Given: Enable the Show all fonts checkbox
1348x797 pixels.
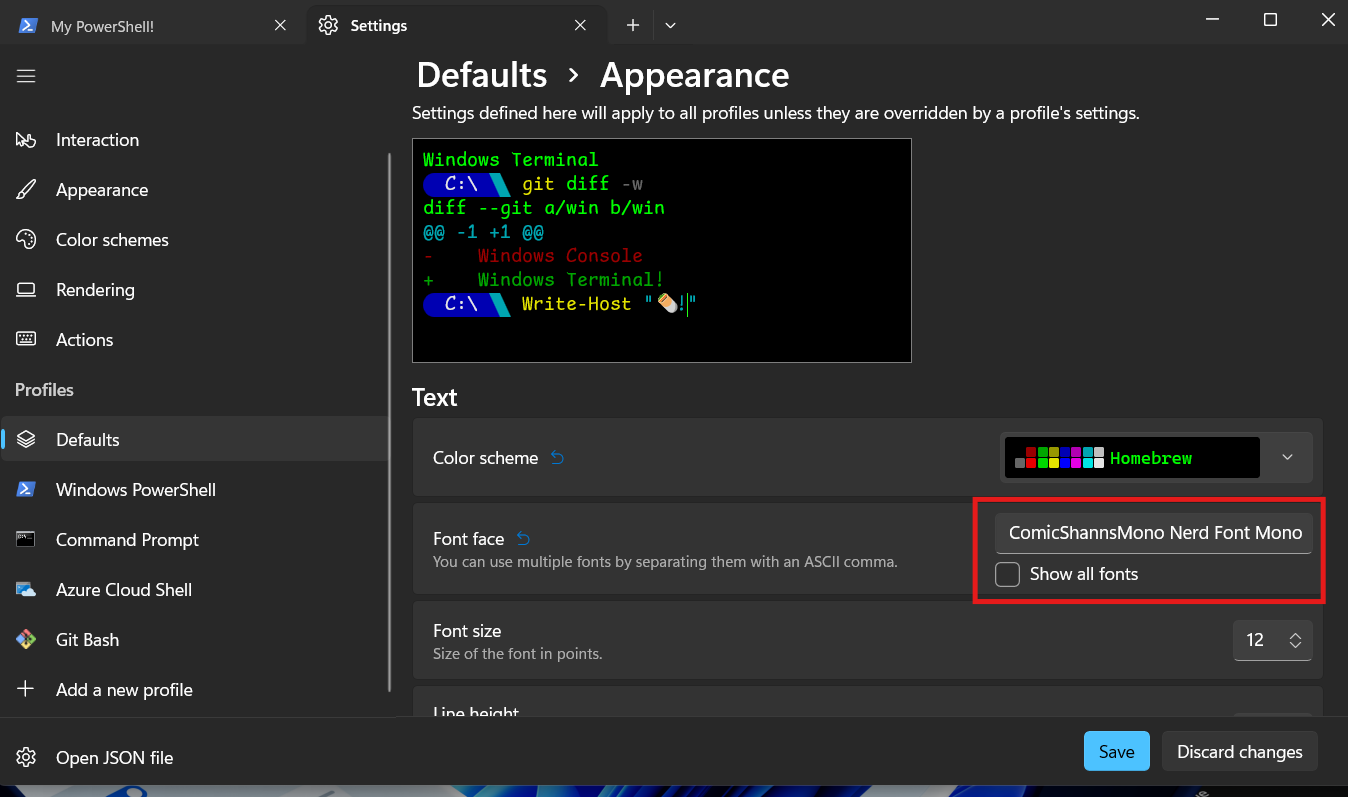Looking at the screenshot, I should click(x=1007, y=574).
